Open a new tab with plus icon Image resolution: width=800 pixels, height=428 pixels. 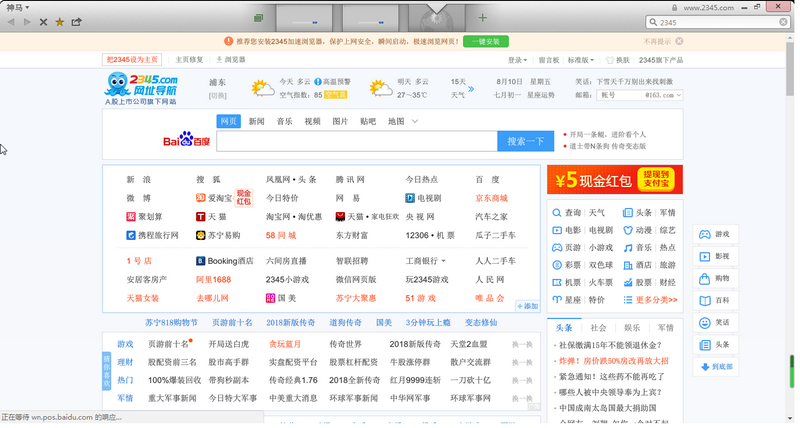483,18
